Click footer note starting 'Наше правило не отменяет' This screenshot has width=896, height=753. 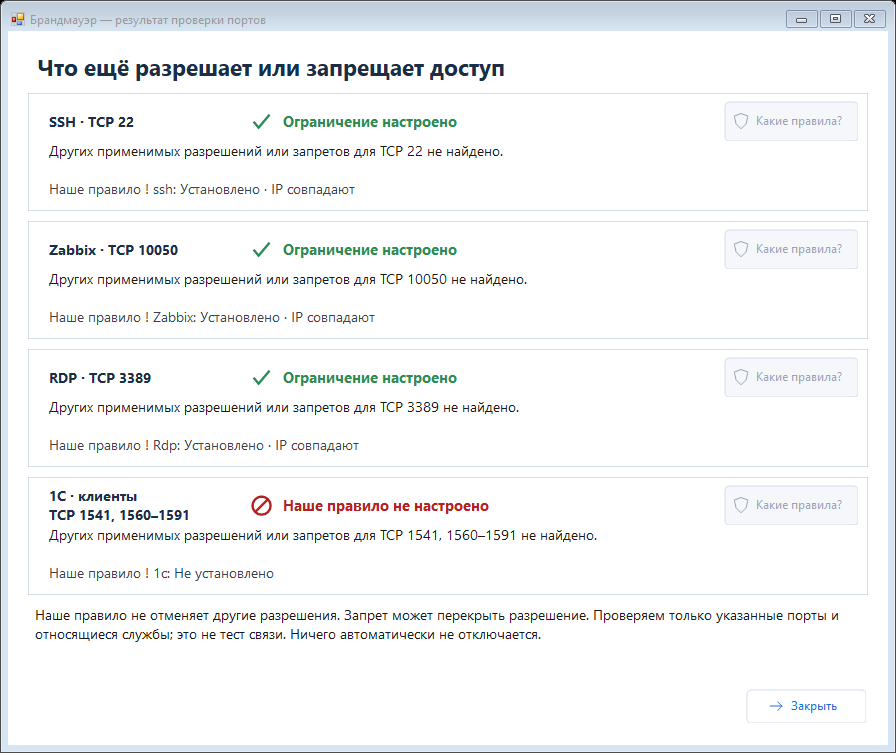(x=437, y=625)
